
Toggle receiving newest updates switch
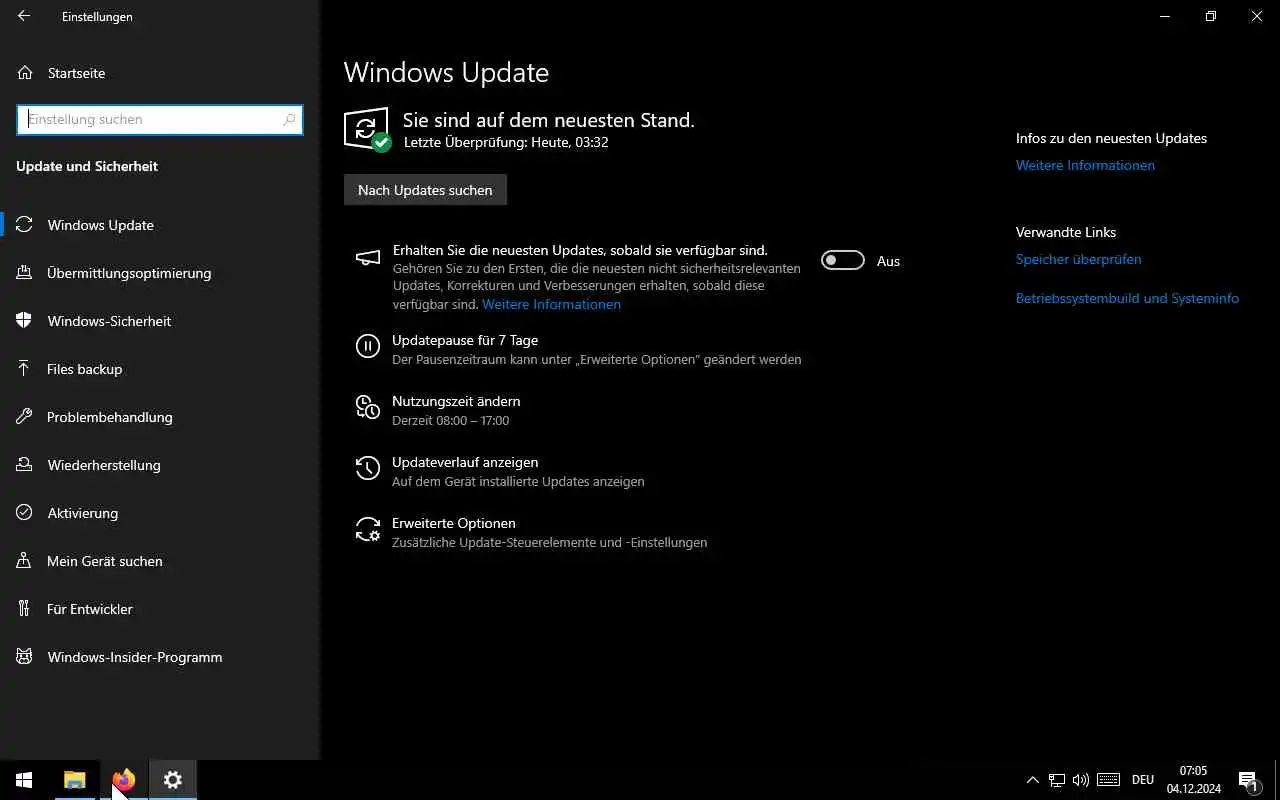click(843, 260)
